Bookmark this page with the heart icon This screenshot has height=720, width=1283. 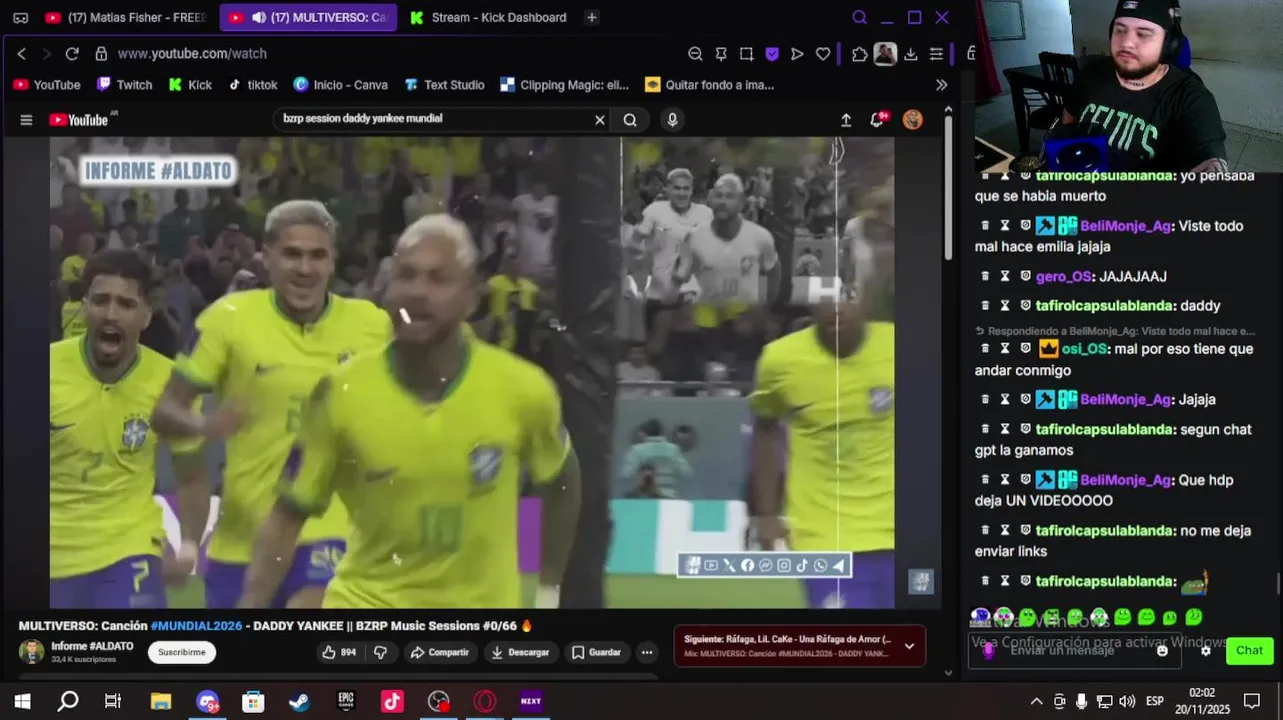click(823, 54)
